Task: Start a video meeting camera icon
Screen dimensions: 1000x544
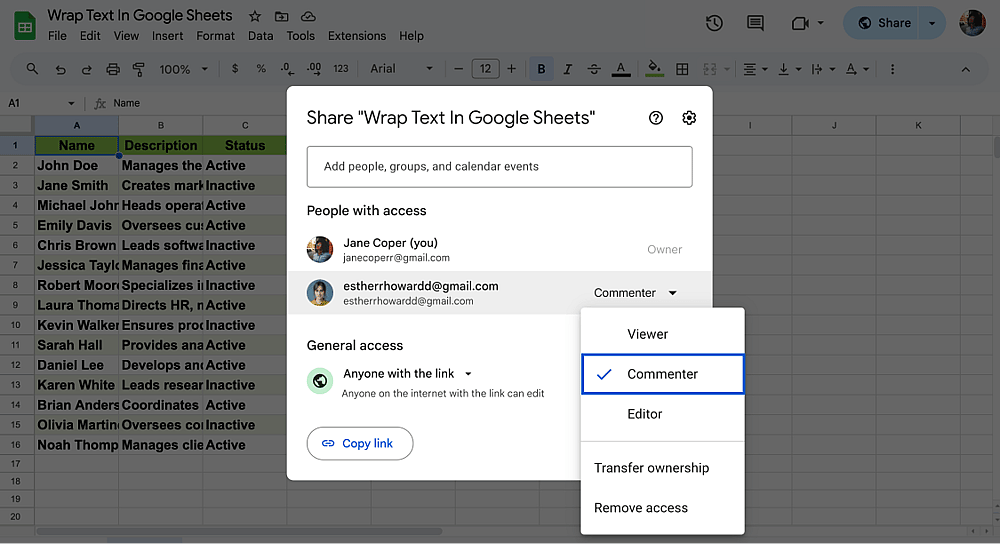Action: tap(800, 23)
